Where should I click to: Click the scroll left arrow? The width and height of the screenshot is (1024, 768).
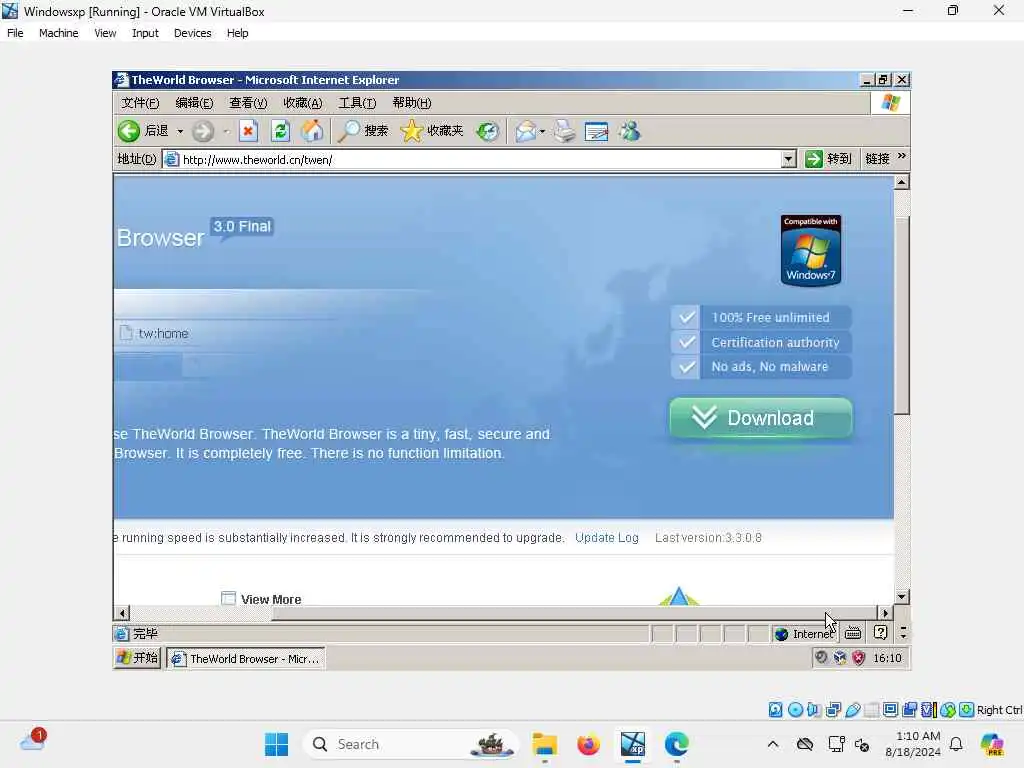coord(122,613)
